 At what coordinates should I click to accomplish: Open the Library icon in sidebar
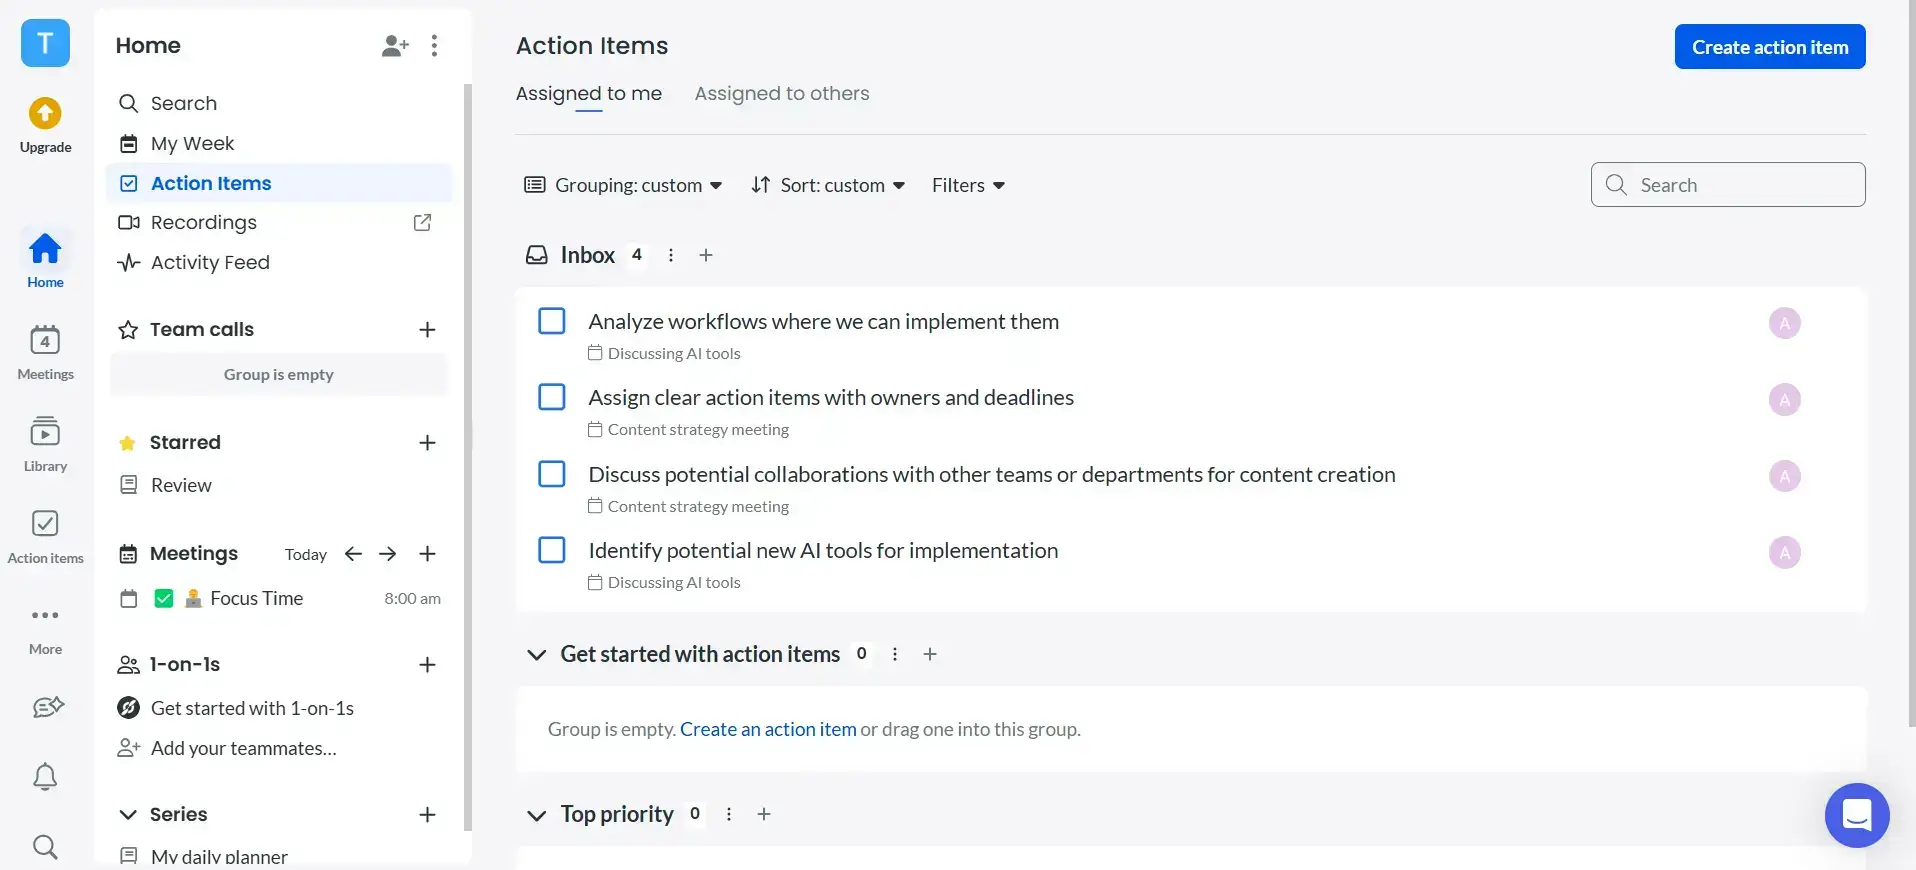(x=45, y=432)
